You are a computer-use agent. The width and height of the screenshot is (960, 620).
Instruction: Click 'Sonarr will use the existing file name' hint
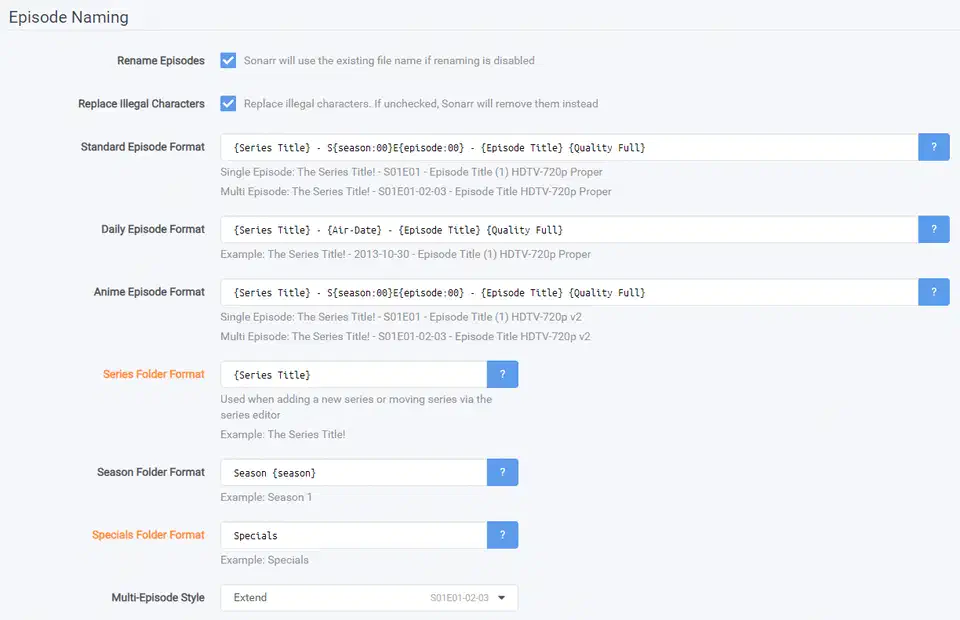coord(389,61)
